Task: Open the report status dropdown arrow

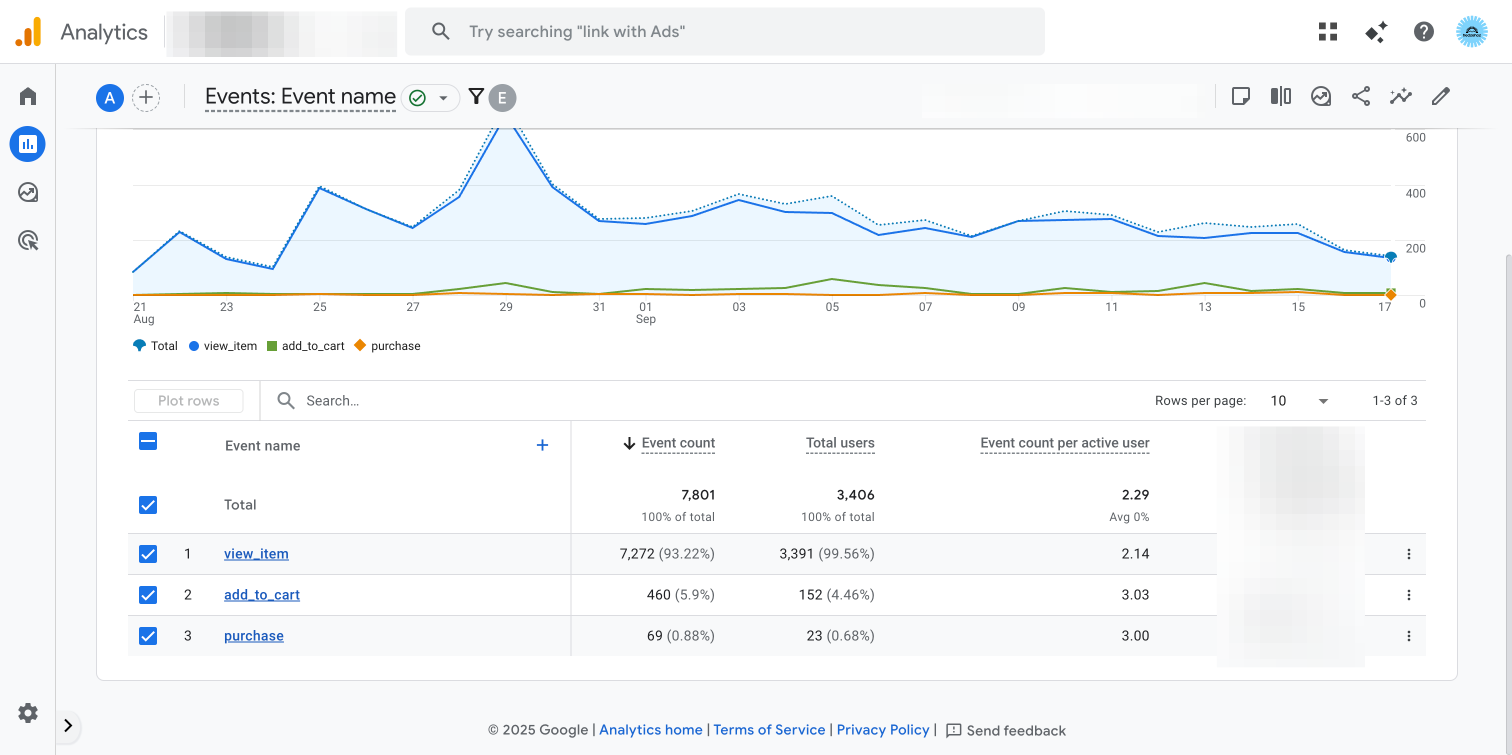Action: coord(443,98)
